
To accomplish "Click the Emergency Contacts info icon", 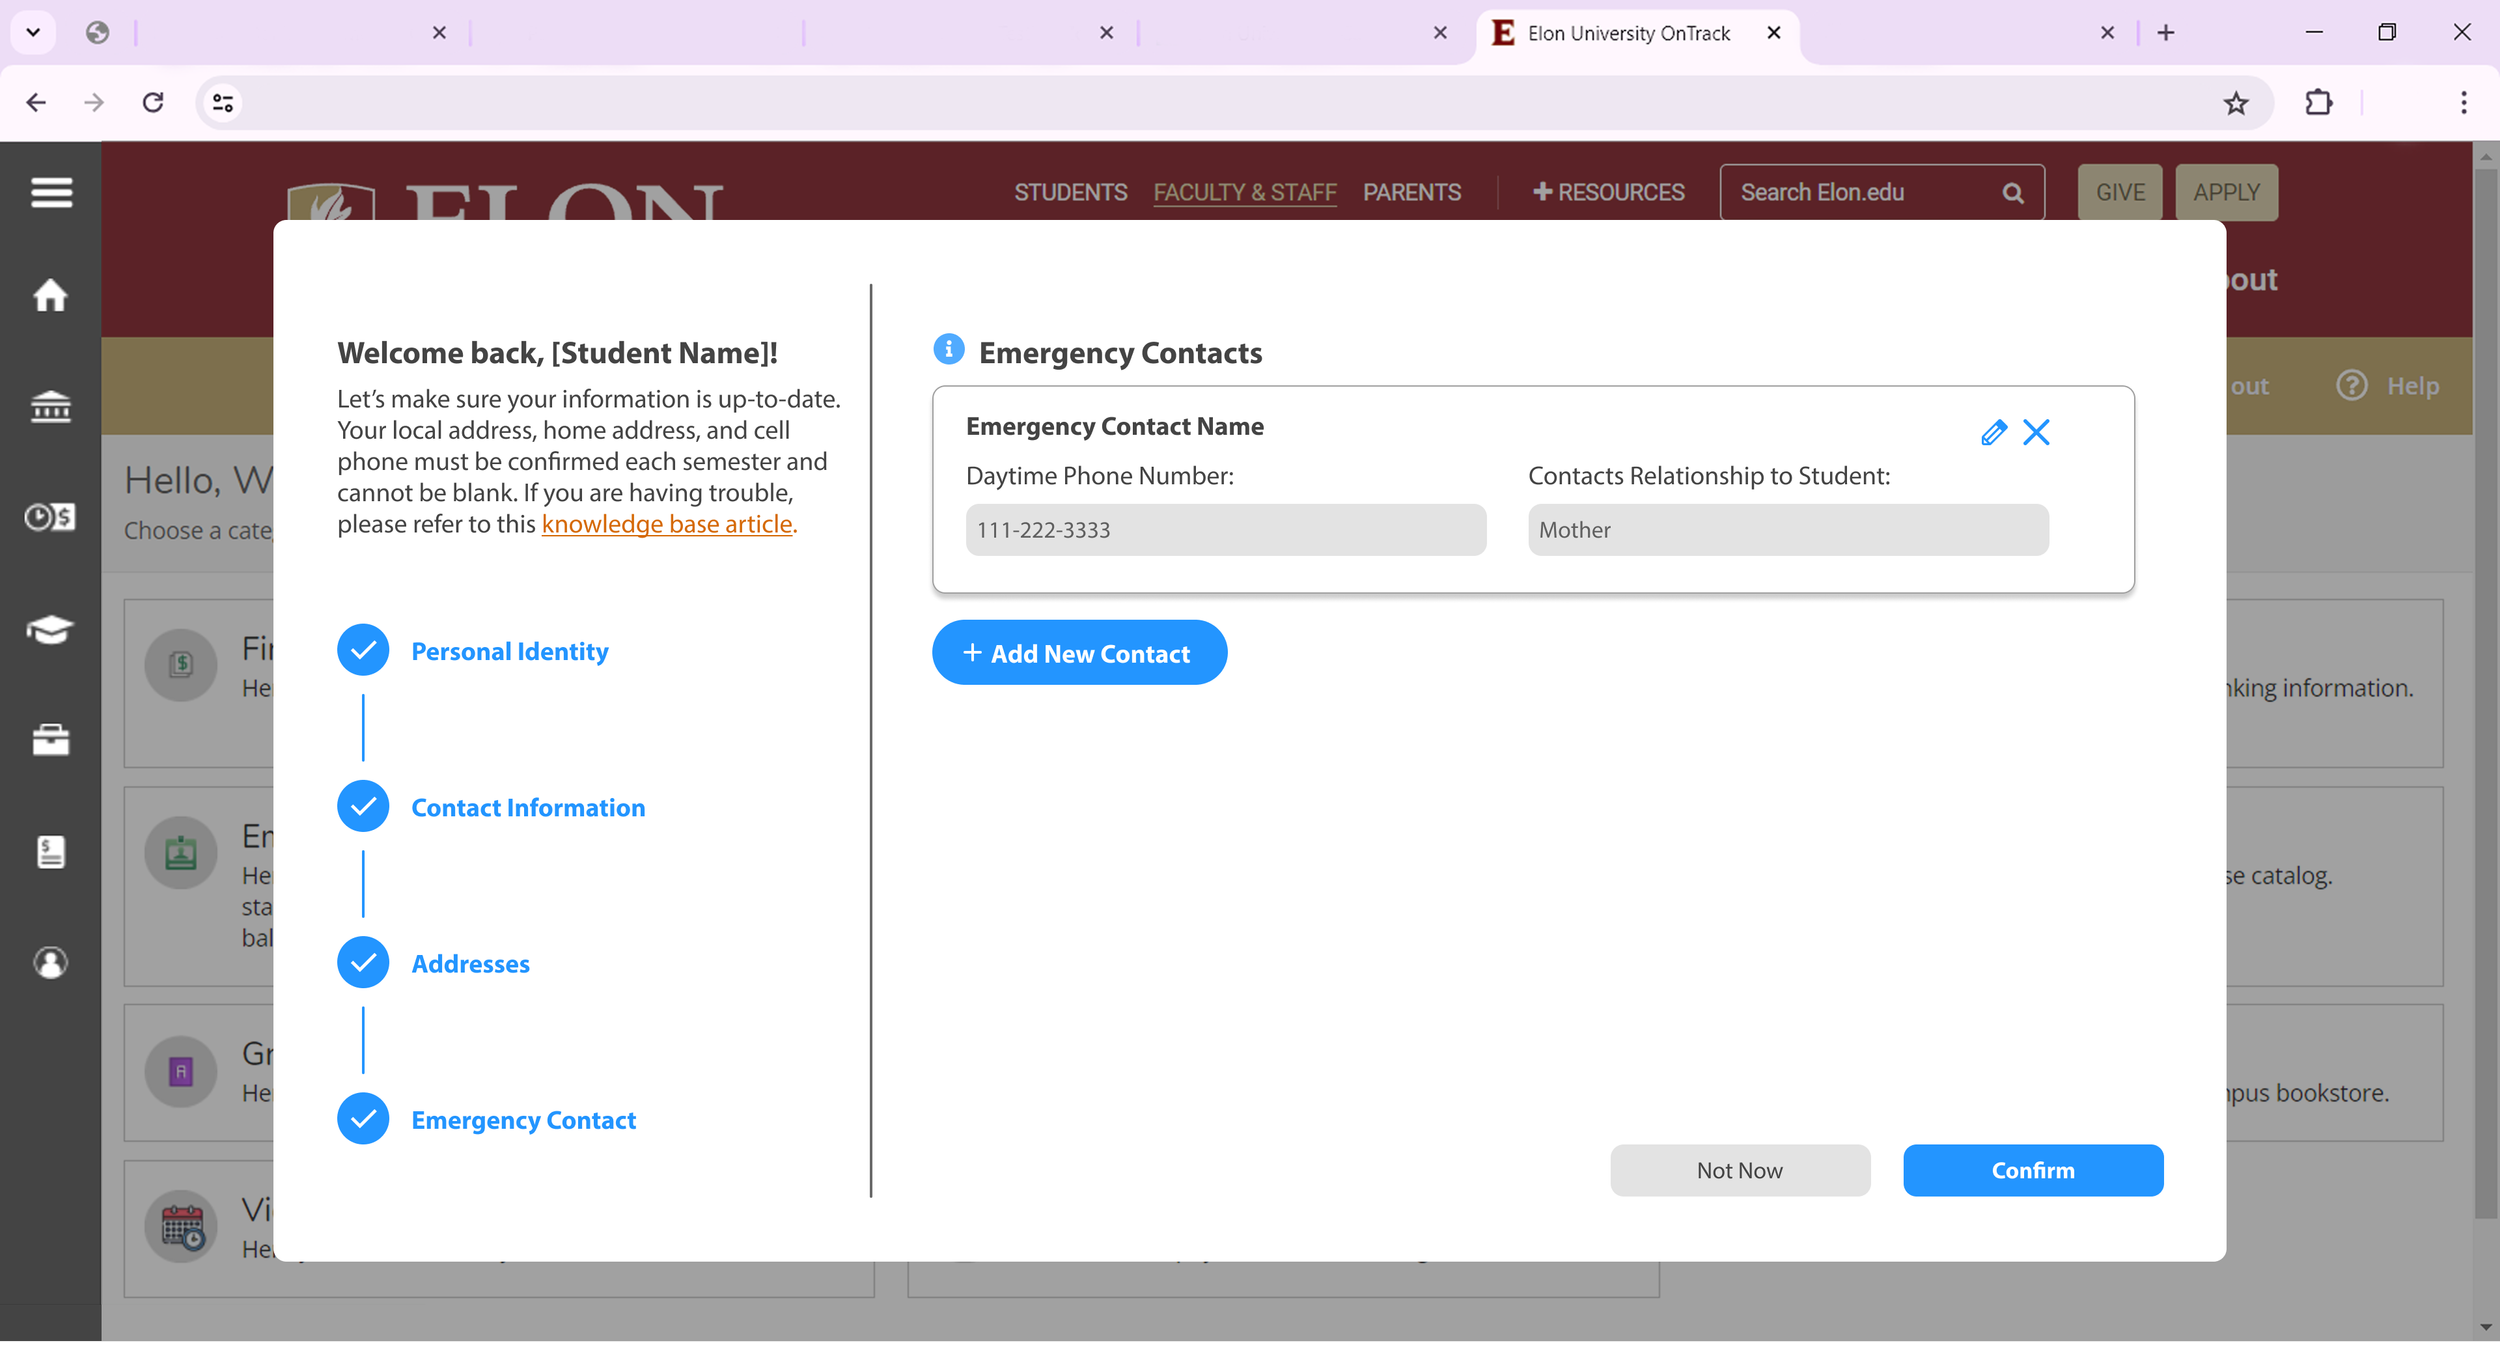I will [x=948, y=350].
